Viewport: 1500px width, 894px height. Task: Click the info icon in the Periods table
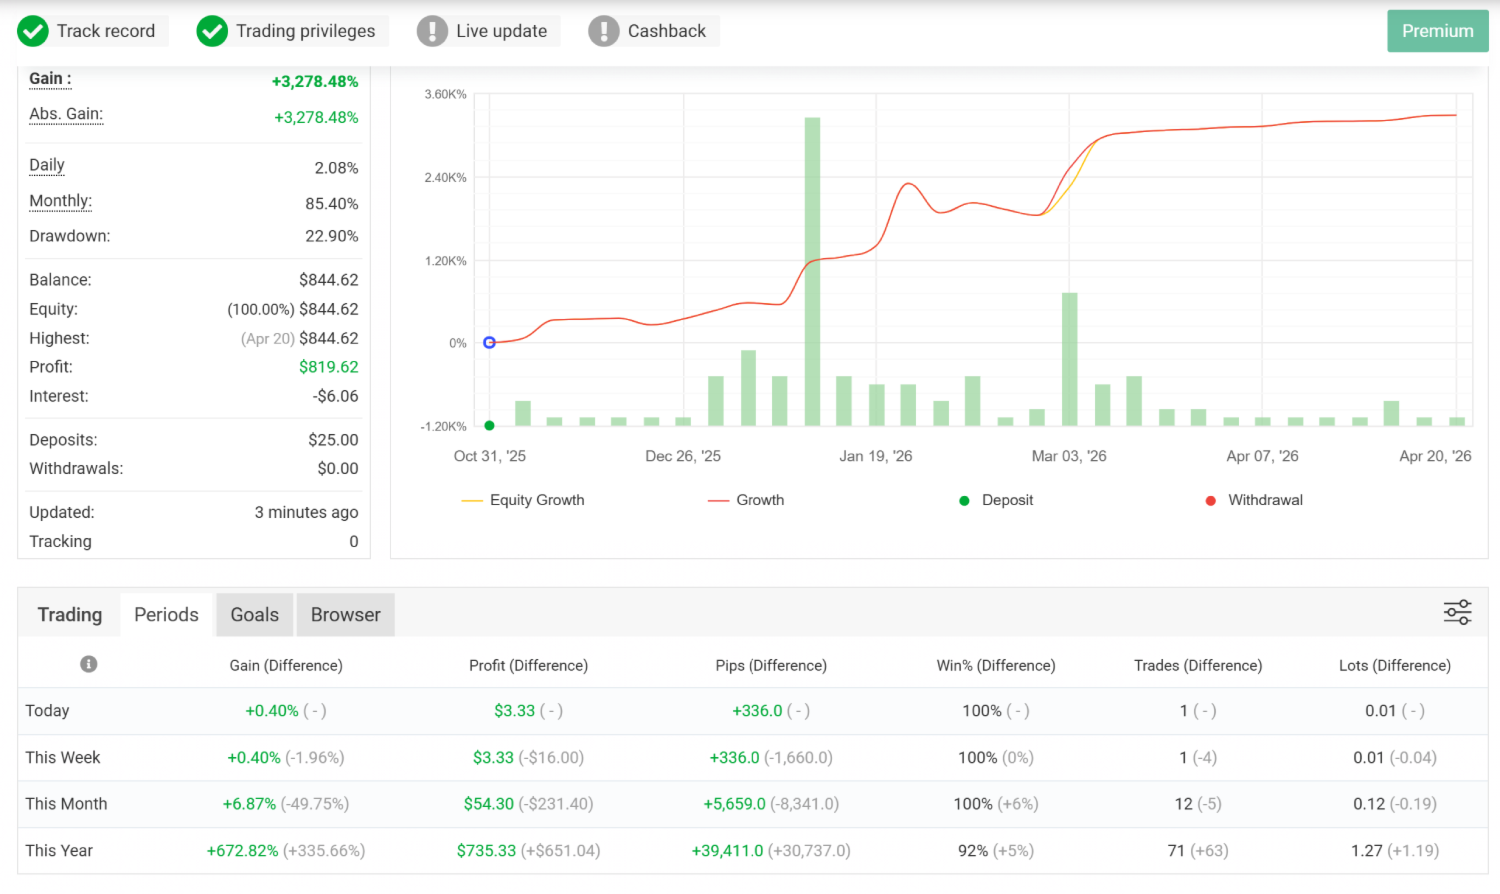88,663
